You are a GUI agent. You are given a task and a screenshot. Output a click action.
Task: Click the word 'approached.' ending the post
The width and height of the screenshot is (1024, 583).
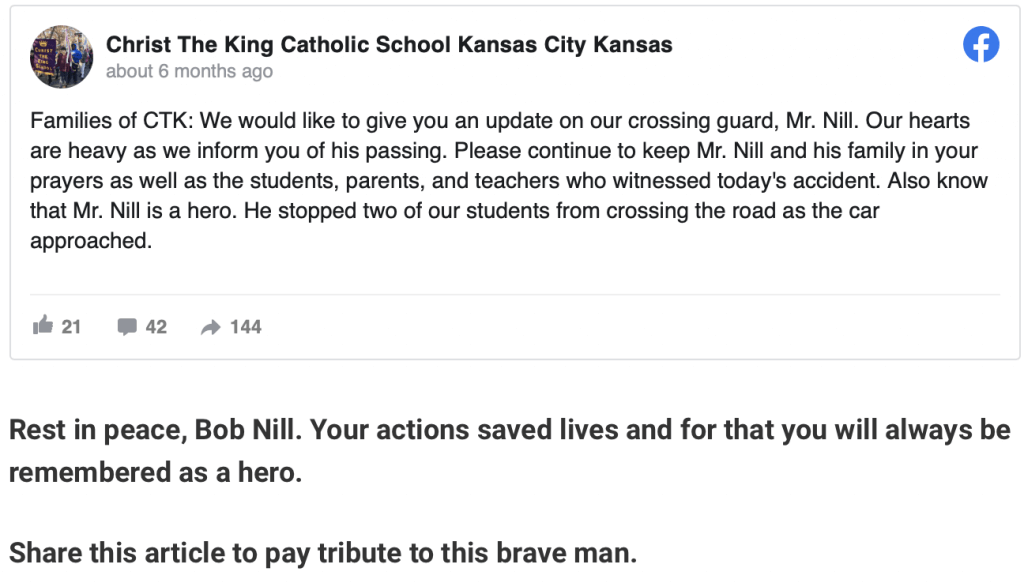(x=91, y=241)
